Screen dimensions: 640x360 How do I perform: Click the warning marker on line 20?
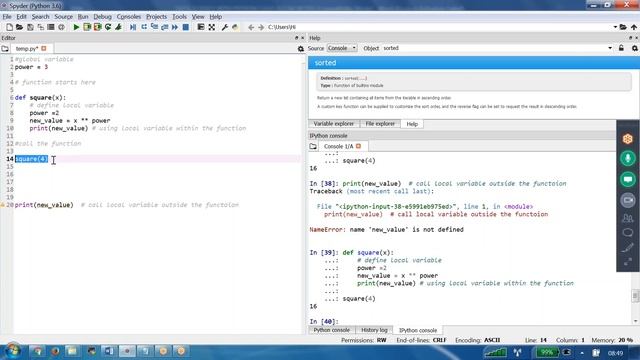[x=3, y=205]
